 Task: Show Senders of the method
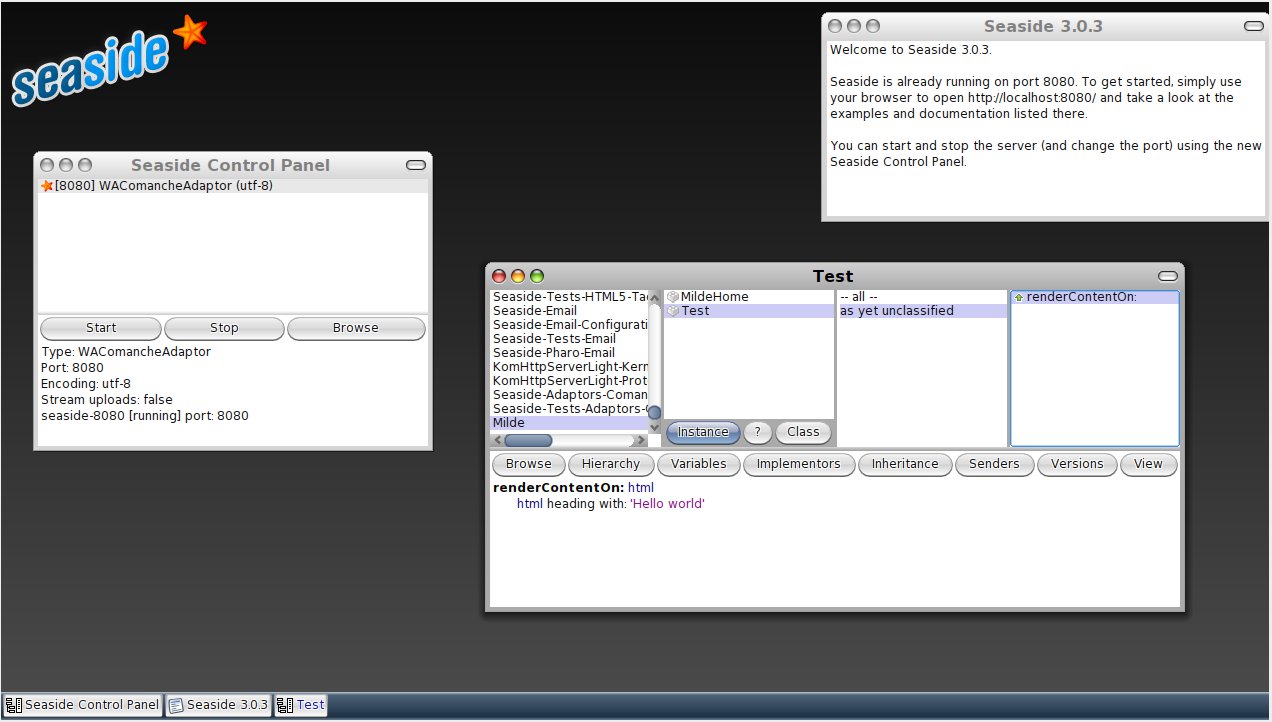pyautogui.click(x=994, y=464)
